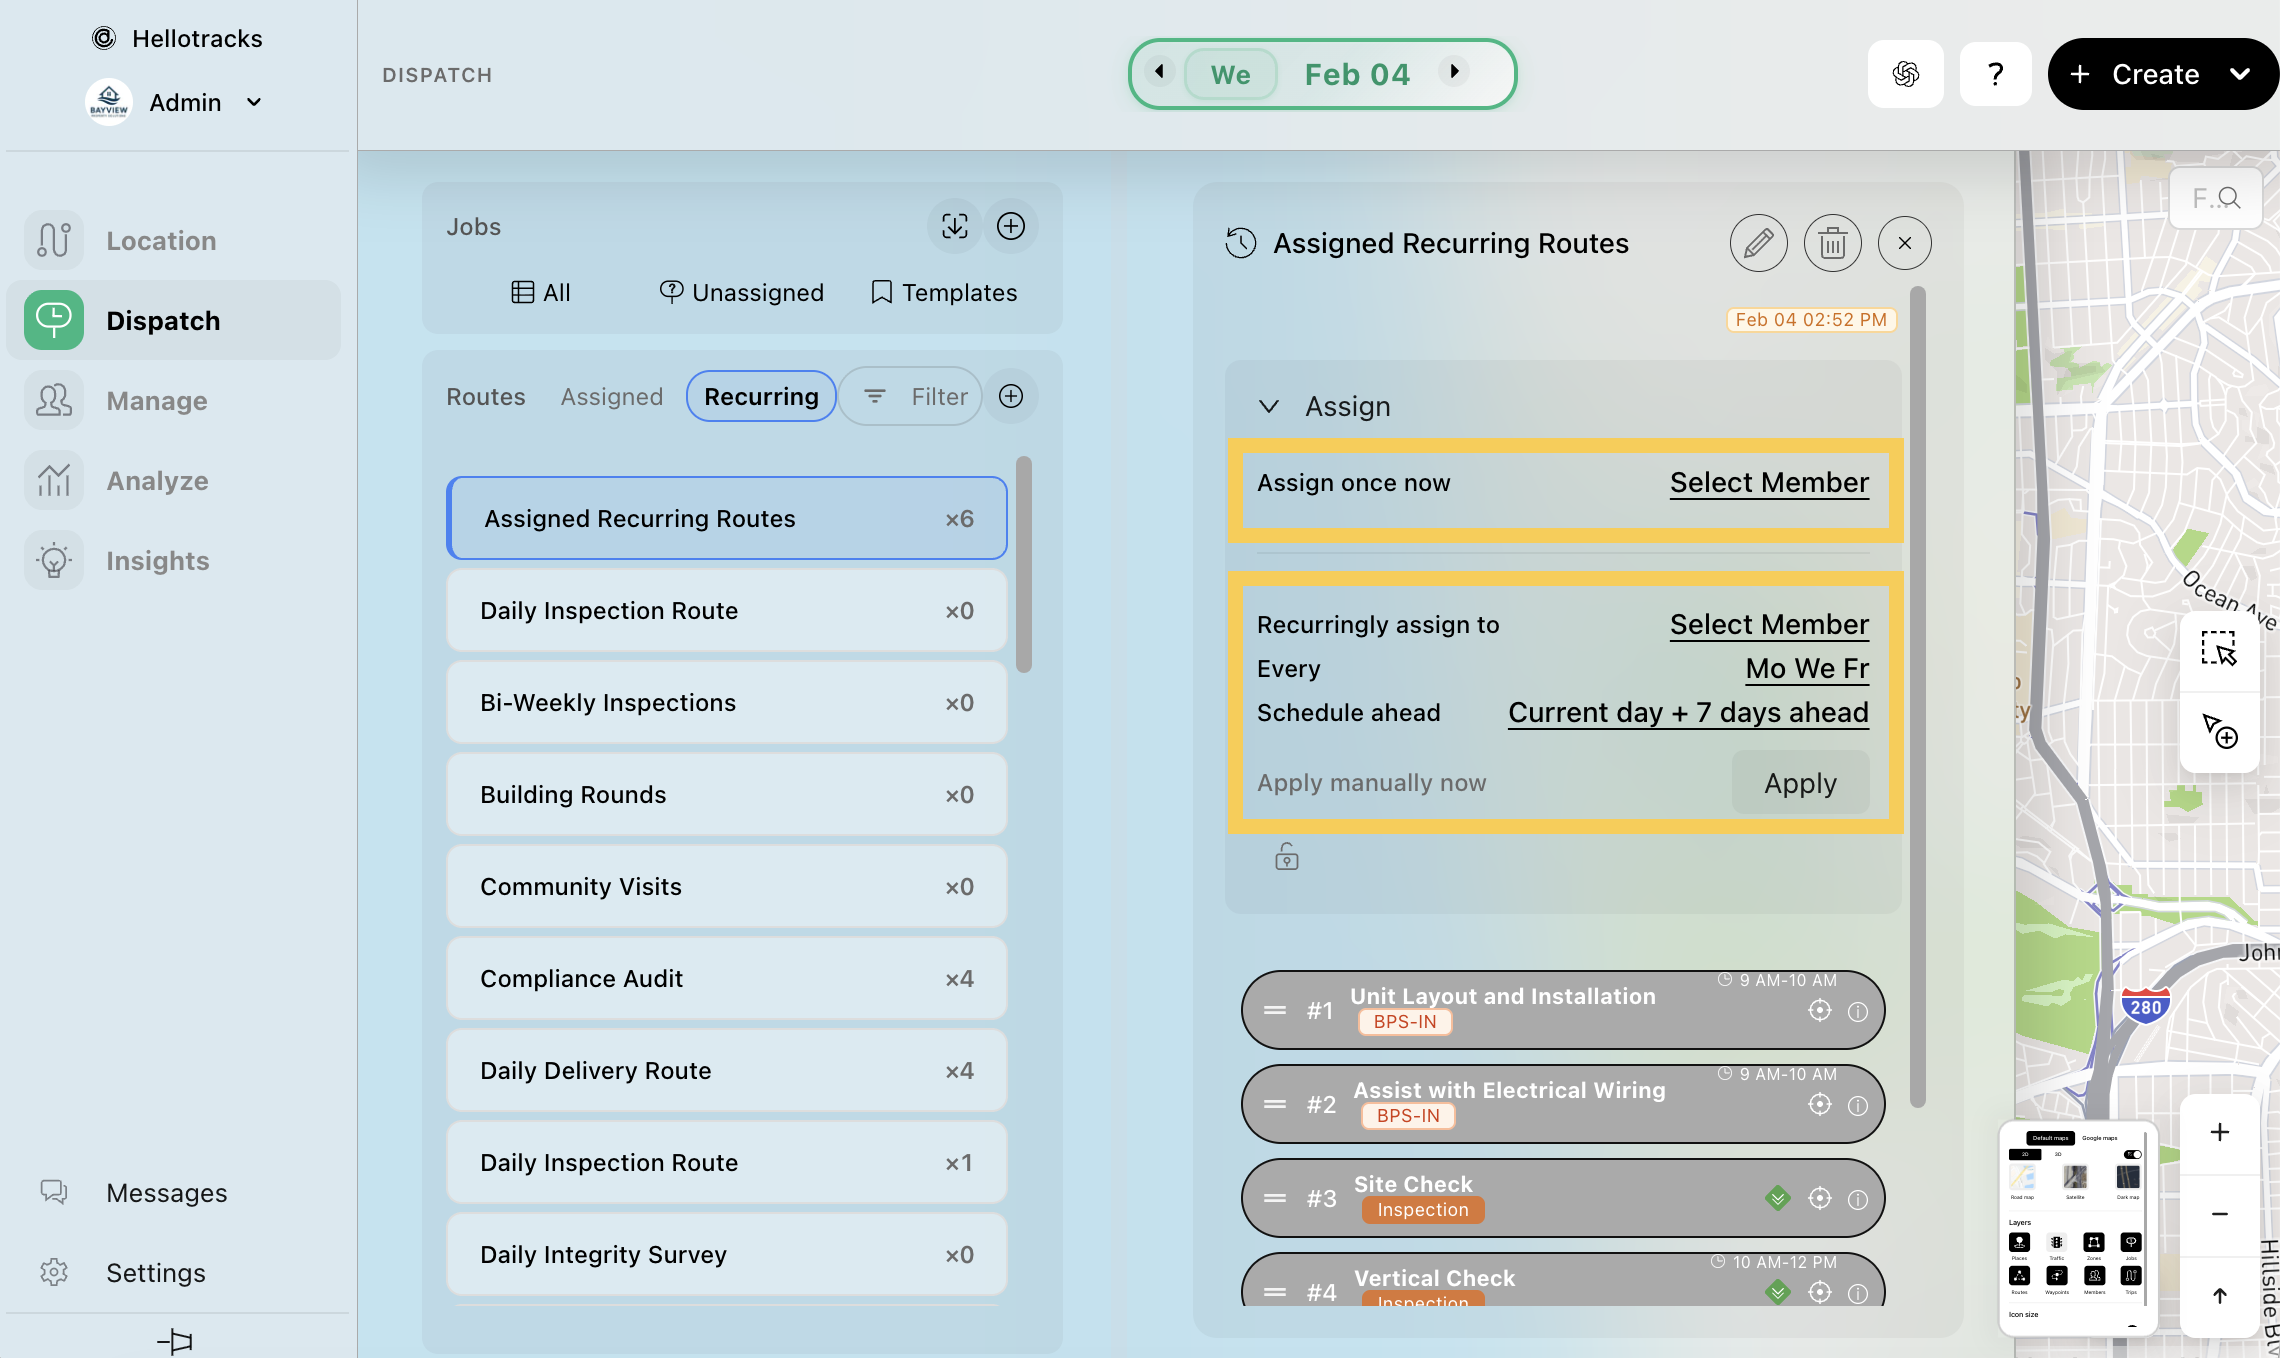2280x1358 pixels.
Task: Click the AI assistant icon in top bar
Action: (1905, 74)
